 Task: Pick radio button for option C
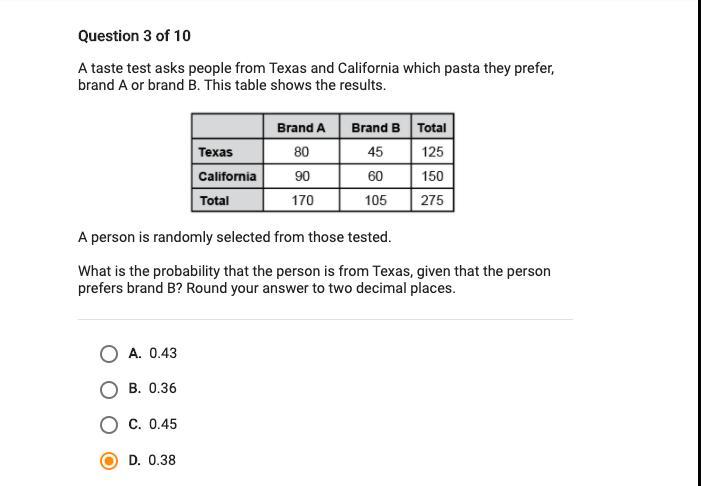tap(109, 425)
